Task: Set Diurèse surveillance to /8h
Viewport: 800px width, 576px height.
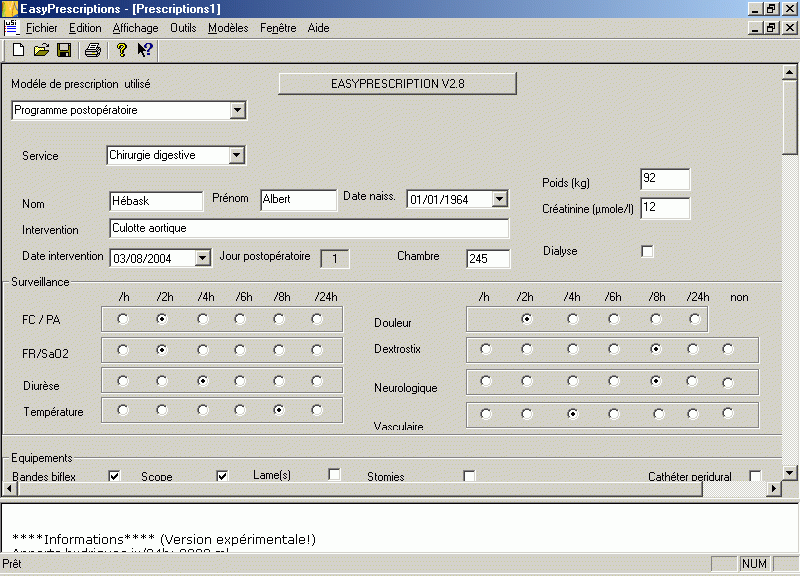Action: point(279,381)
